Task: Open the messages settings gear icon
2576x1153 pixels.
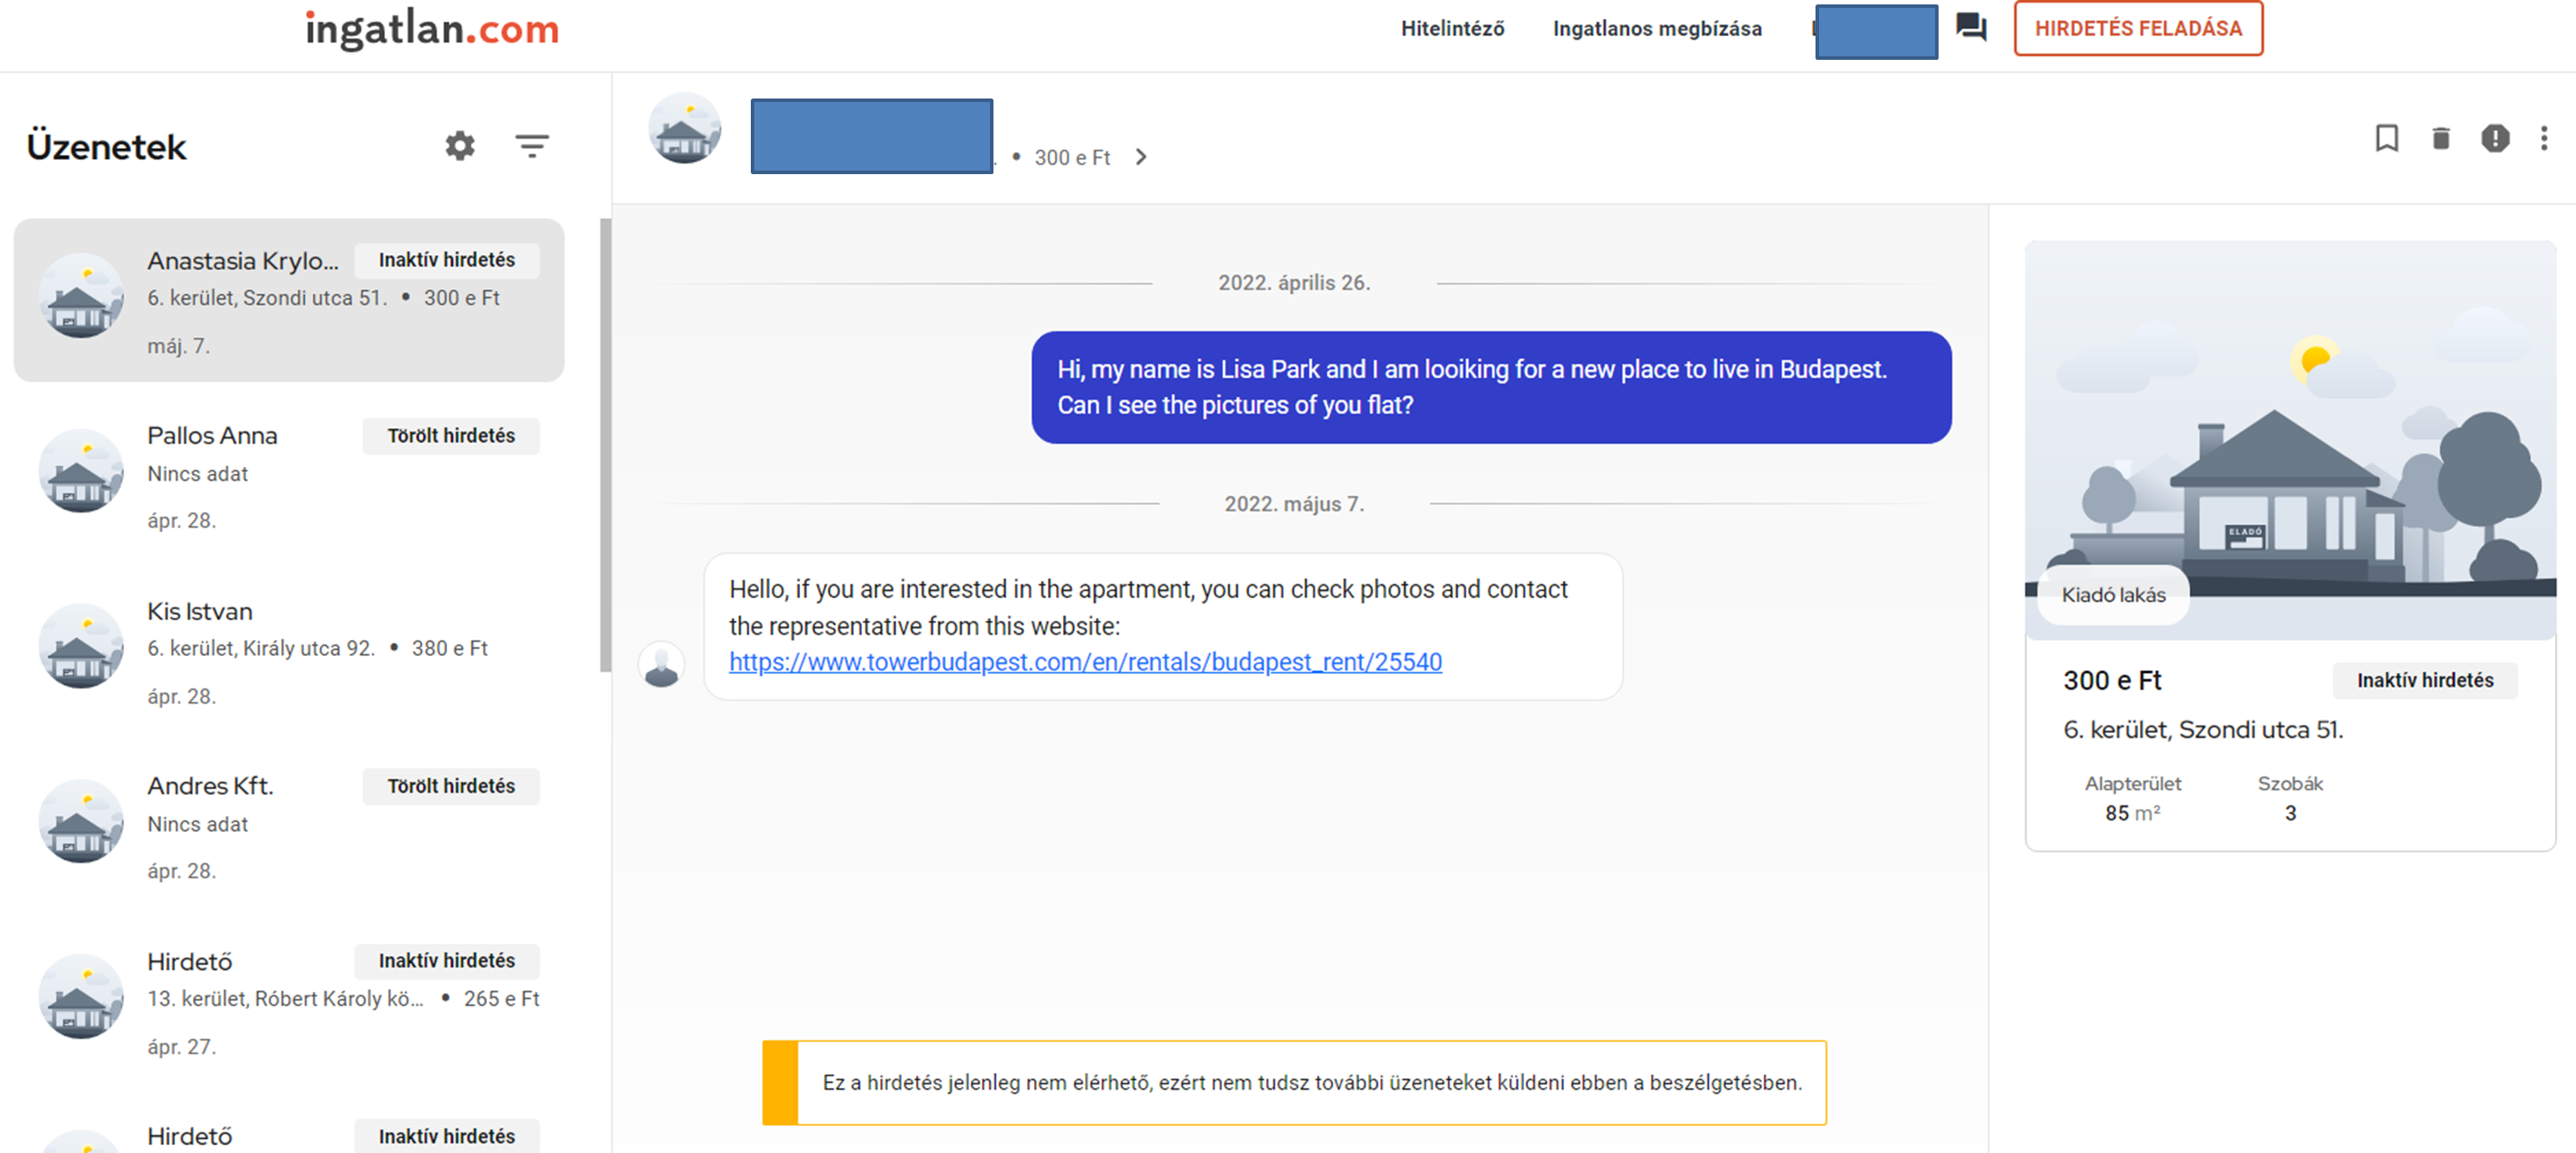Action: pos(460,146)
